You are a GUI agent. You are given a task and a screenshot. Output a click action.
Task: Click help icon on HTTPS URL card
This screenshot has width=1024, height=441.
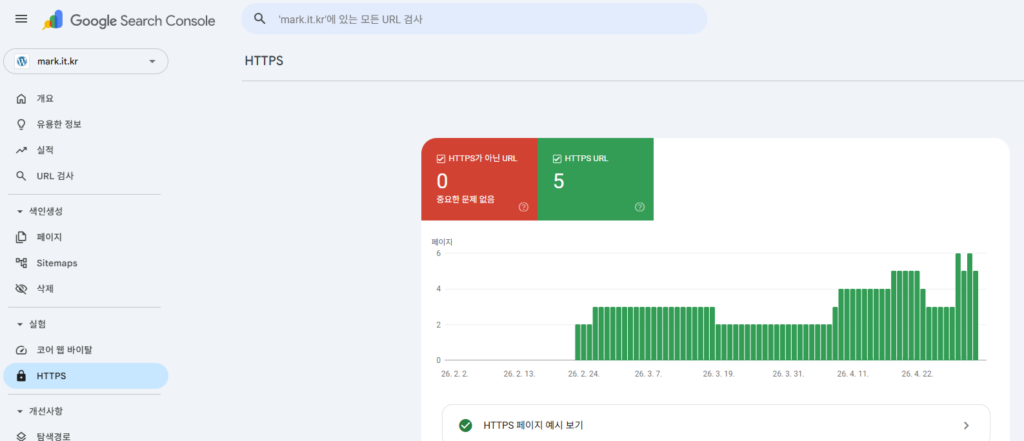[639, 207]
